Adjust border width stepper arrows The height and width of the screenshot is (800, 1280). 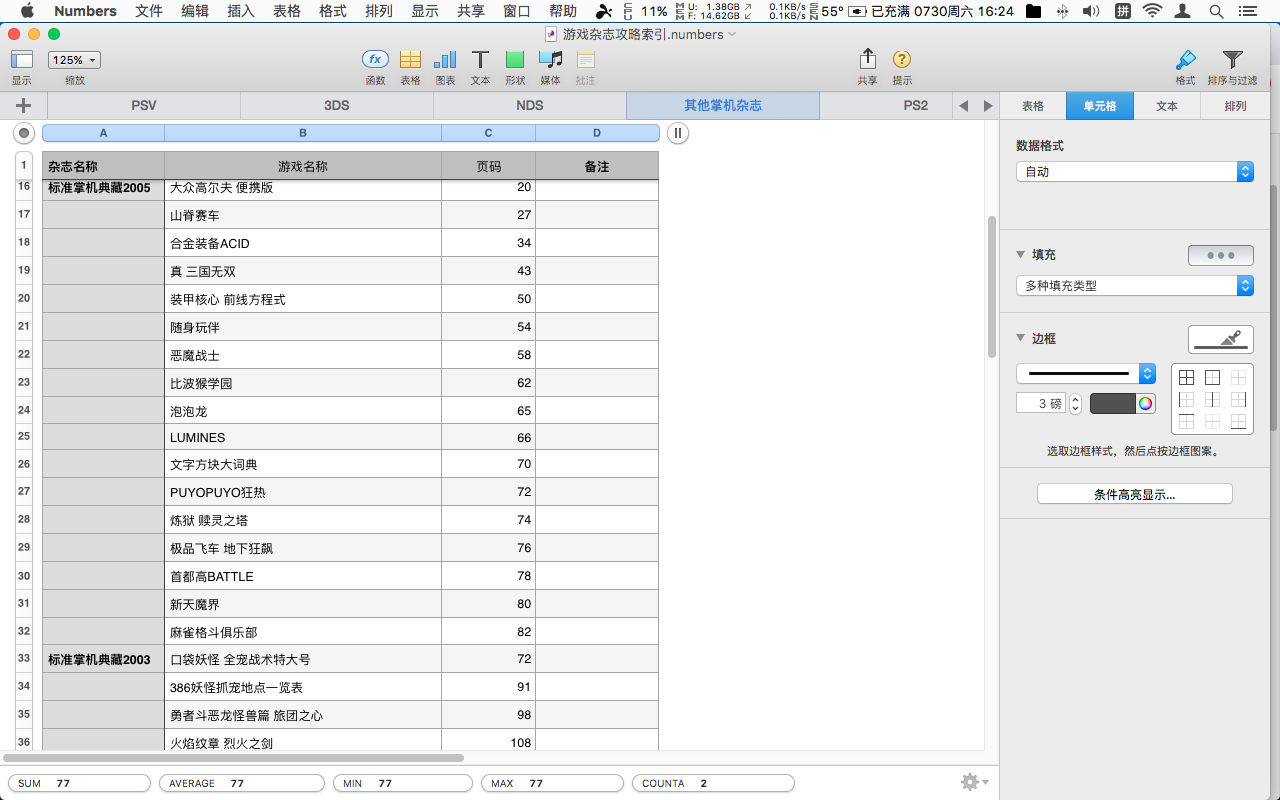(1075, 403)
